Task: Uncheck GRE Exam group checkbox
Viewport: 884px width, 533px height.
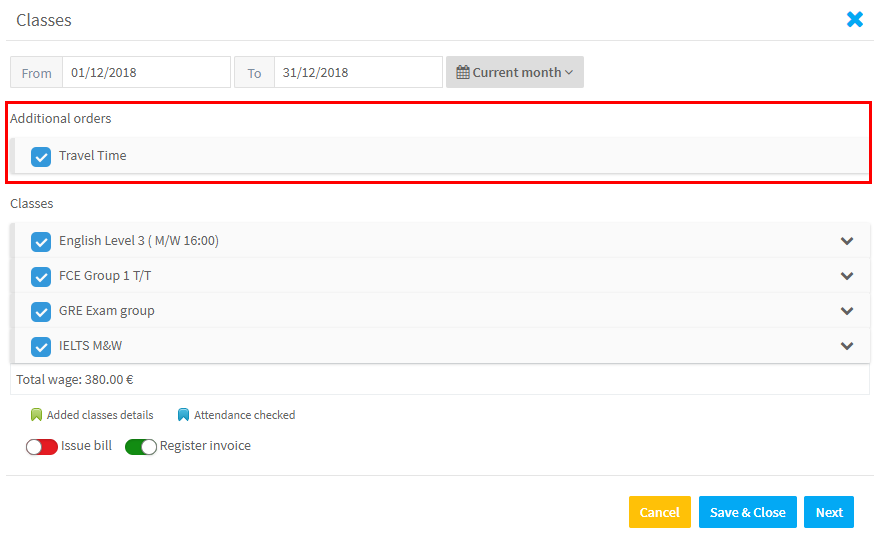Action: click(x=41, y=311)
